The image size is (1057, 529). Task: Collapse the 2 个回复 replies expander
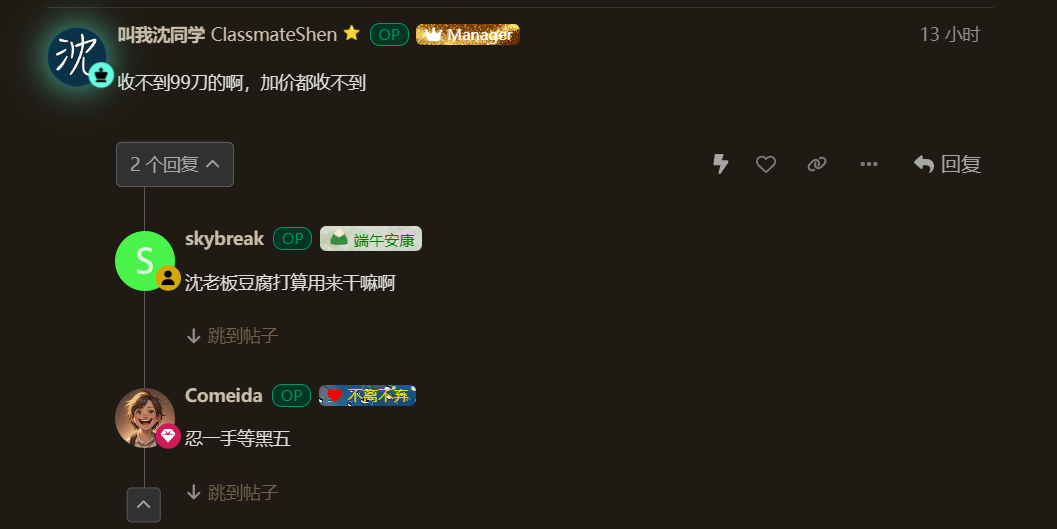[x=175, y=164]
